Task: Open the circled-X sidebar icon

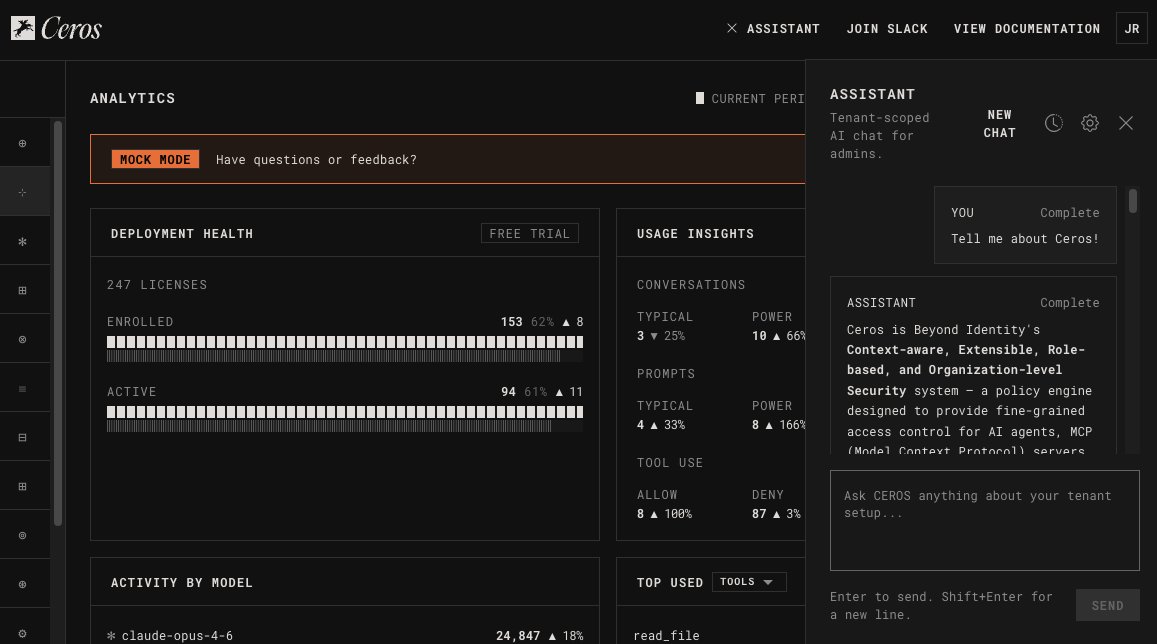Action: [22, 339]
